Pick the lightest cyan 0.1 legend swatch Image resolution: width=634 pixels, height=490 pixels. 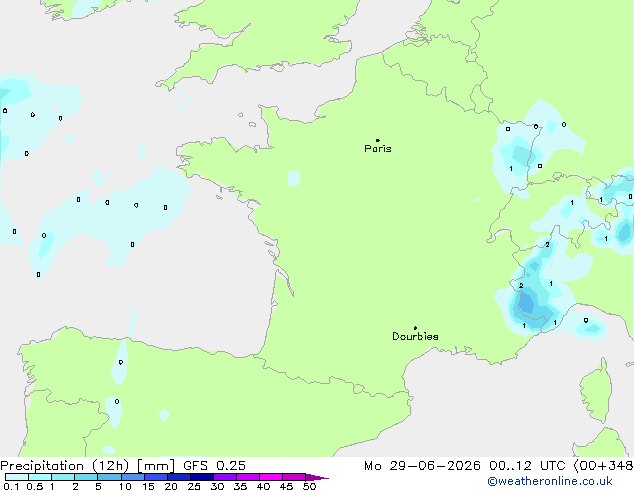pos(17,477)
